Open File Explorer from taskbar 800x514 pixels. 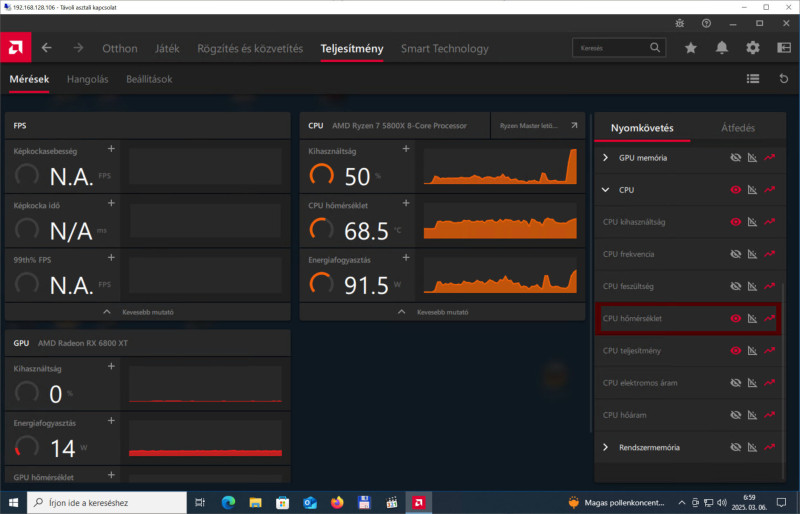[x=255, y=502]
